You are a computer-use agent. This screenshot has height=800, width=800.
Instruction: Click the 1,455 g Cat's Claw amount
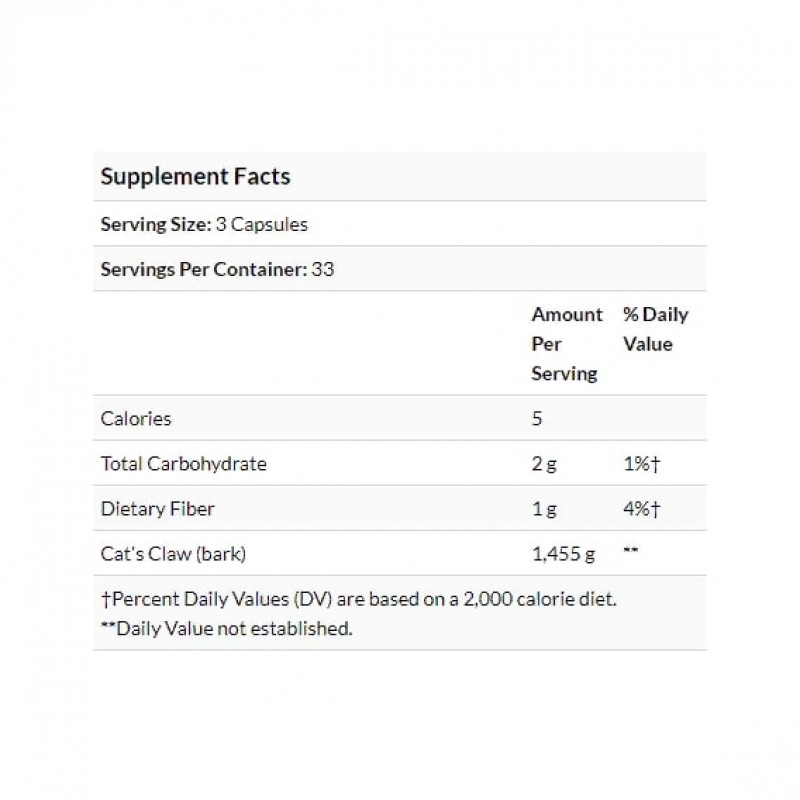pos(563,553)
